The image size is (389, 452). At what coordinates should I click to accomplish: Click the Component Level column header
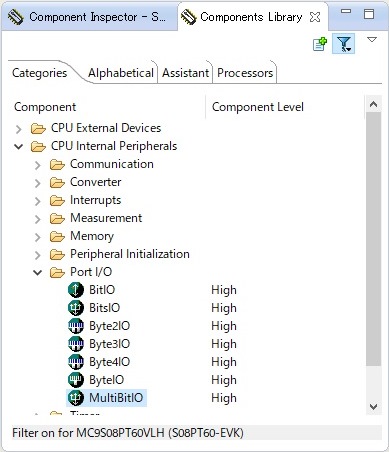[x=258, y=107]
